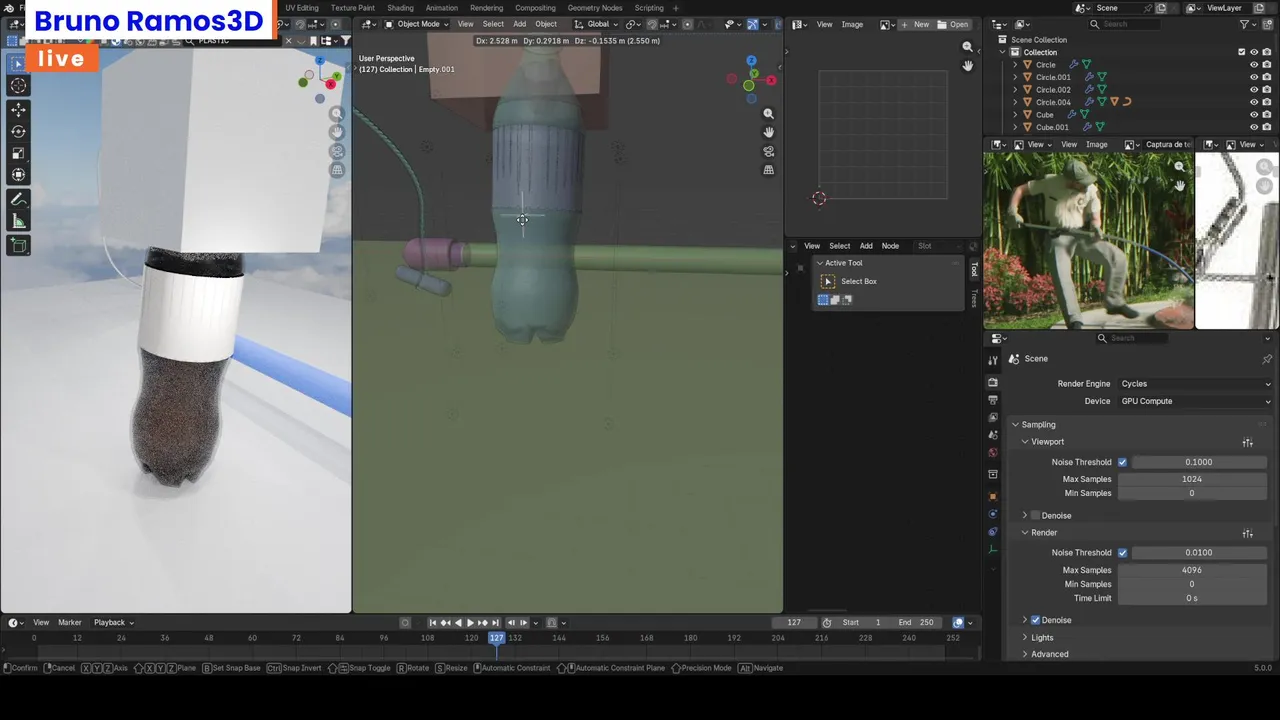Open the Compositing workspace tab
Image resolution: width=1280 pixels, height=720 pixels.
click(535, 8)
